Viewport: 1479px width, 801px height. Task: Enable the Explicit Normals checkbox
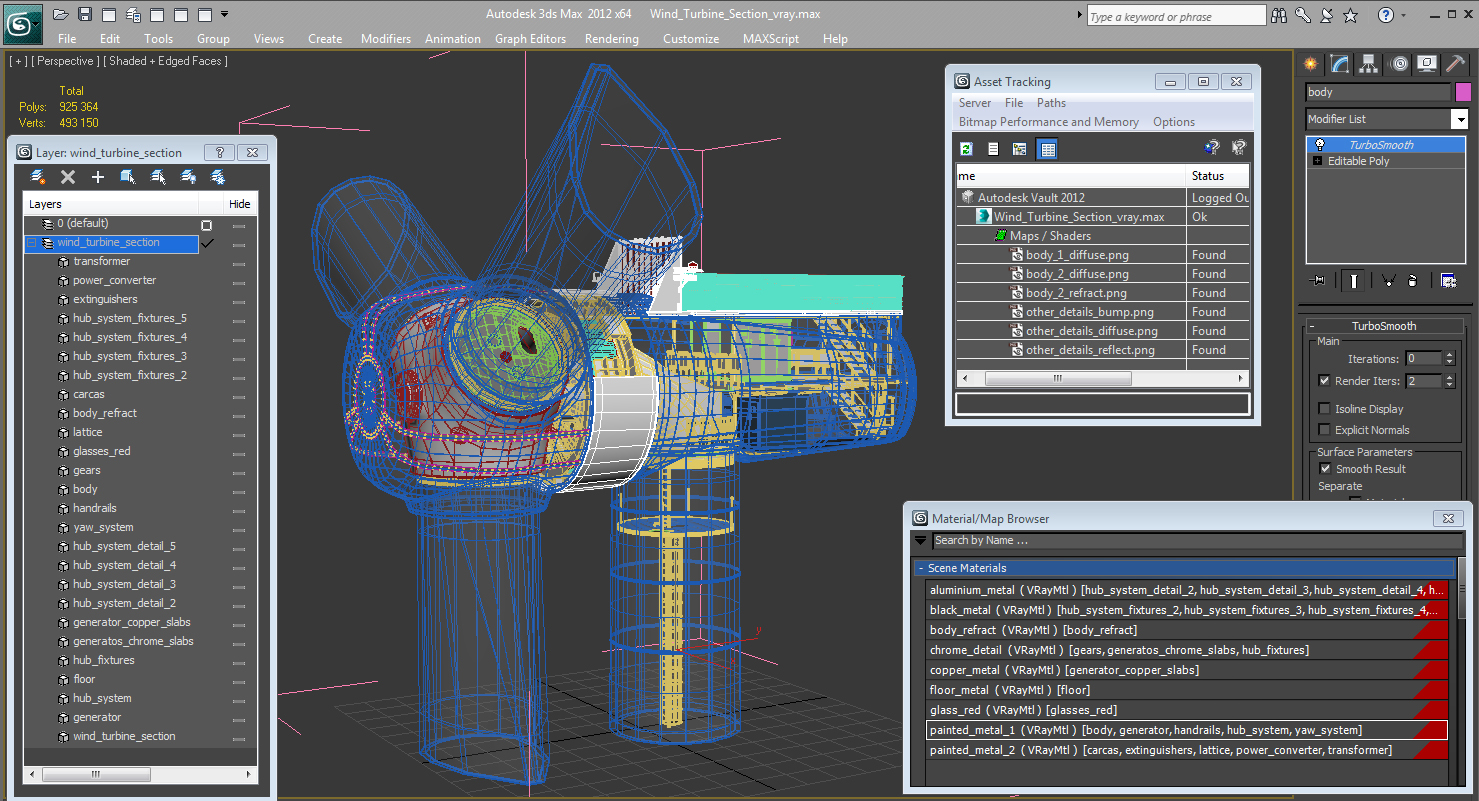click(1325, 430)
